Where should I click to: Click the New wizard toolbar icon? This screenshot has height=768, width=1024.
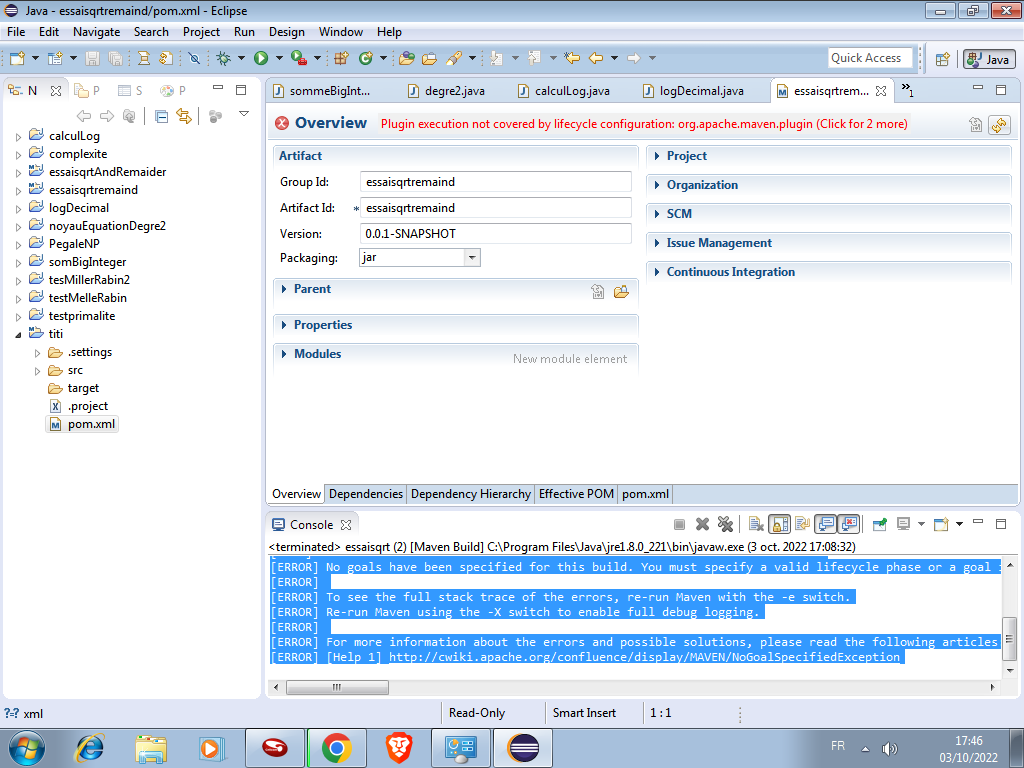17,58
